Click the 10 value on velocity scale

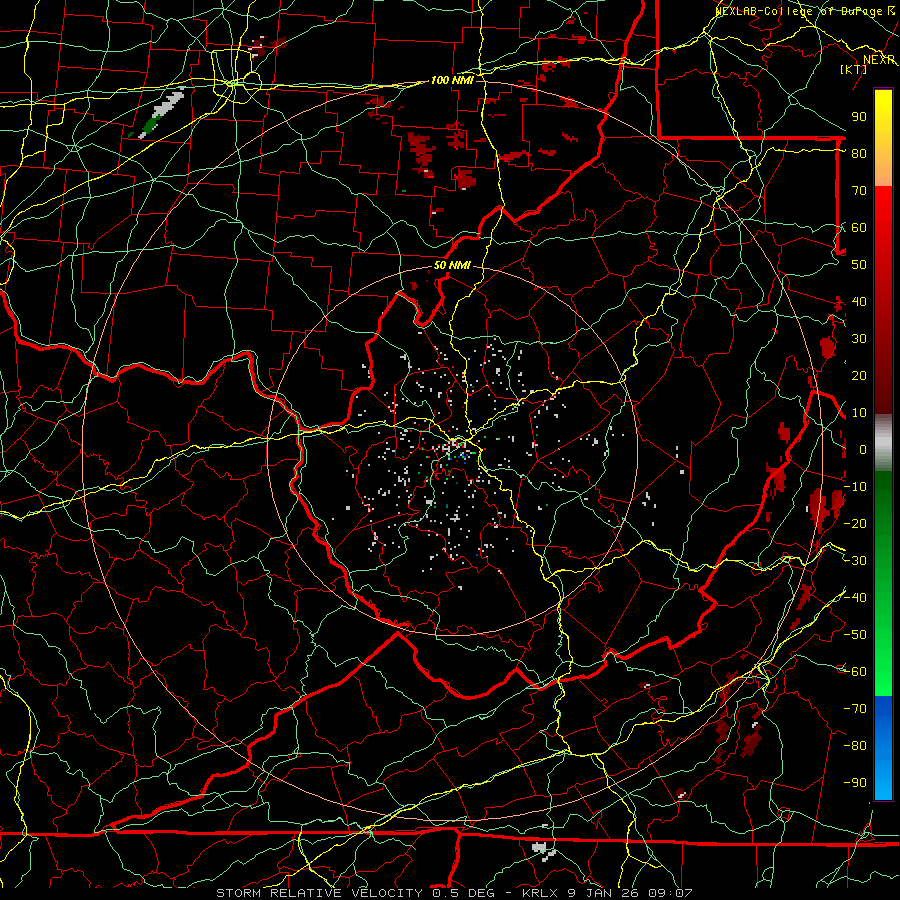pos(859,413)
